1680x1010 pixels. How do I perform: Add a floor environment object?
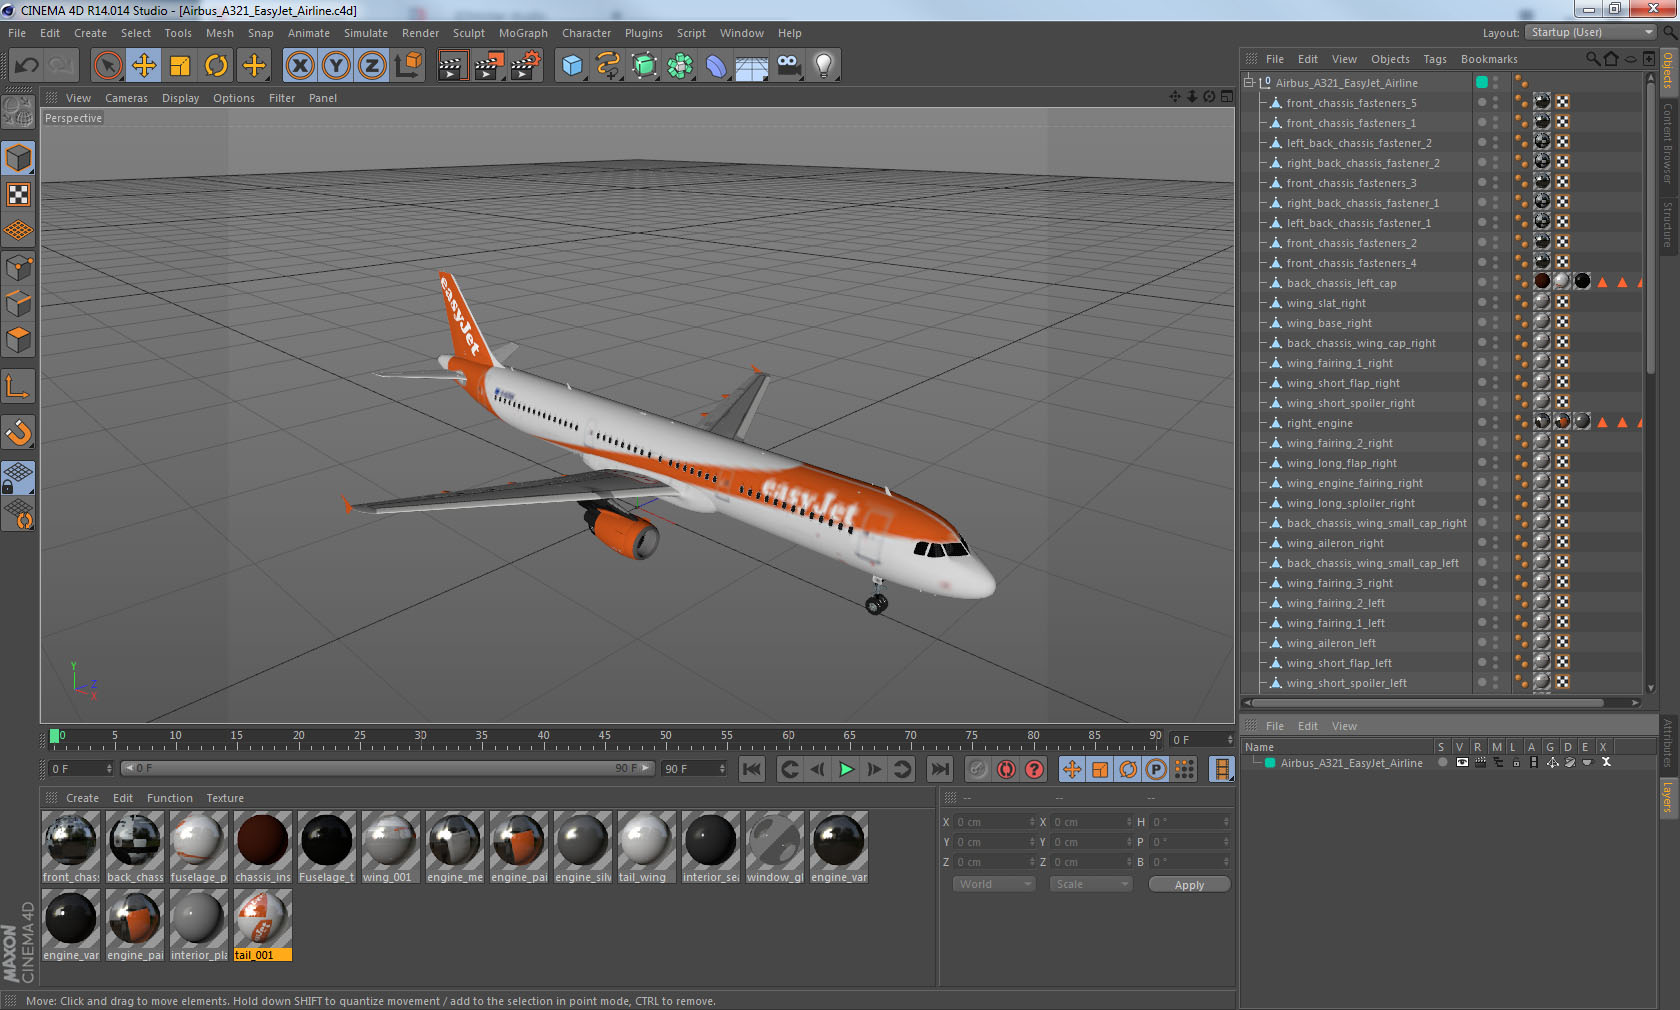[752, 66]
